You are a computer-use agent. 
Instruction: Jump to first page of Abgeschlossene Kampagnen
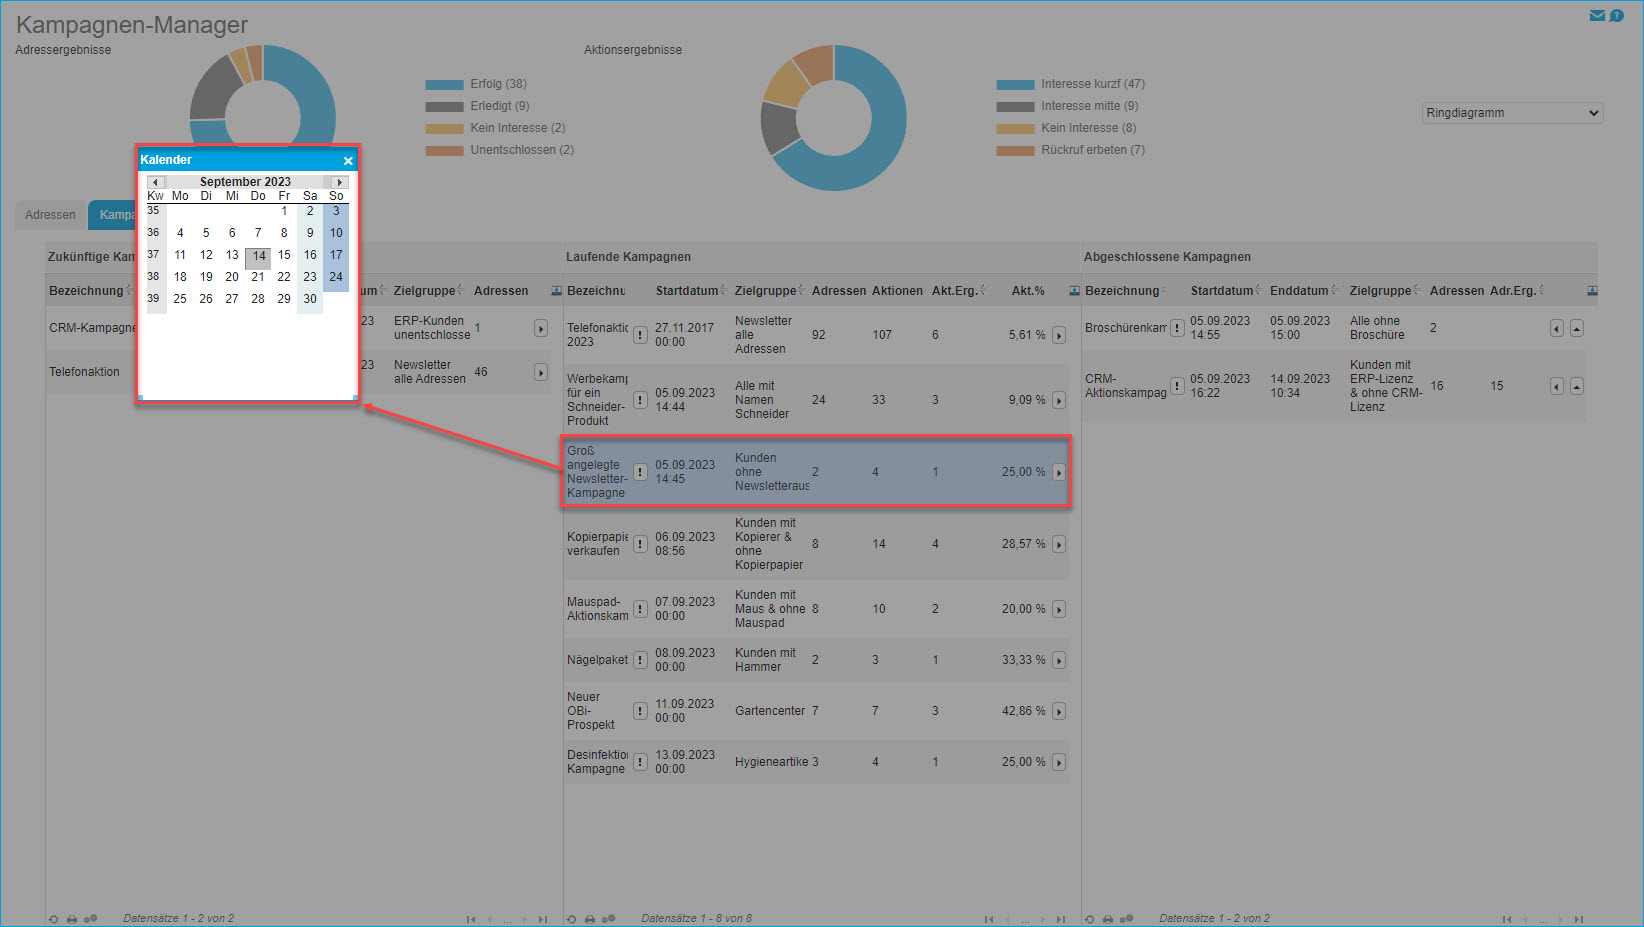(1507, 919)
